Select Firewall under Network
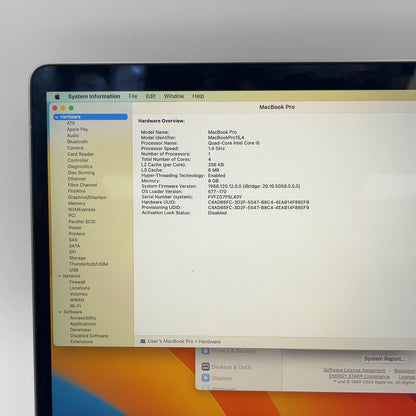Image resolution: width=416 pixels, height=416 pixels. (x=77, y=282)
